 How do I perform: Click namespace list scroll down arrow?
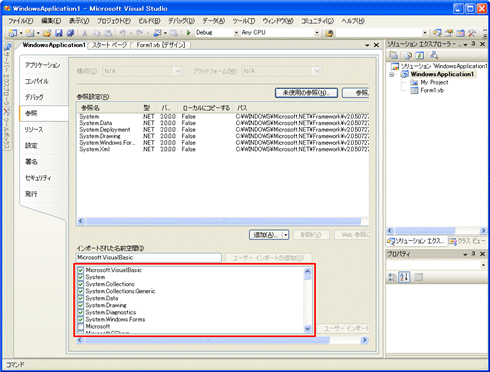click(307, 329)
